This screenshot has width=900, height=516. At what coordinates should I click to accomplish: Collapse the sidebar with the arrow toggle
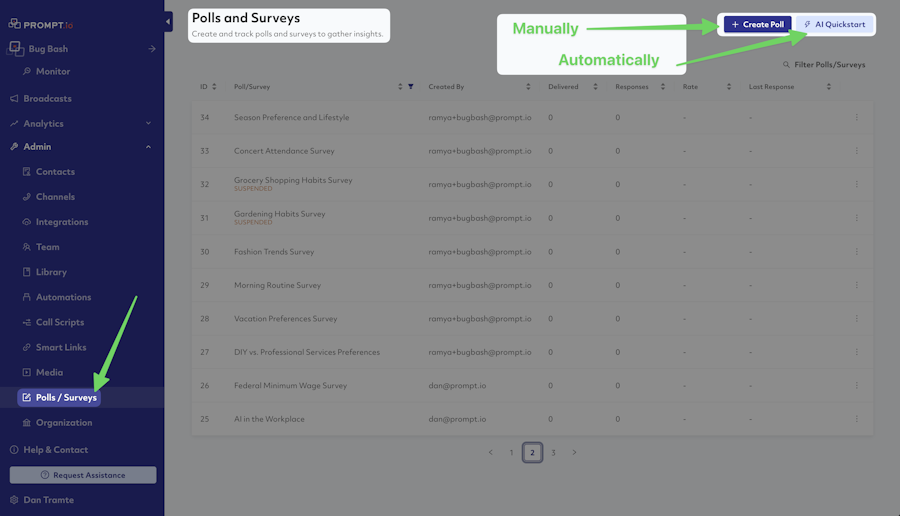[x=168, y=21]
